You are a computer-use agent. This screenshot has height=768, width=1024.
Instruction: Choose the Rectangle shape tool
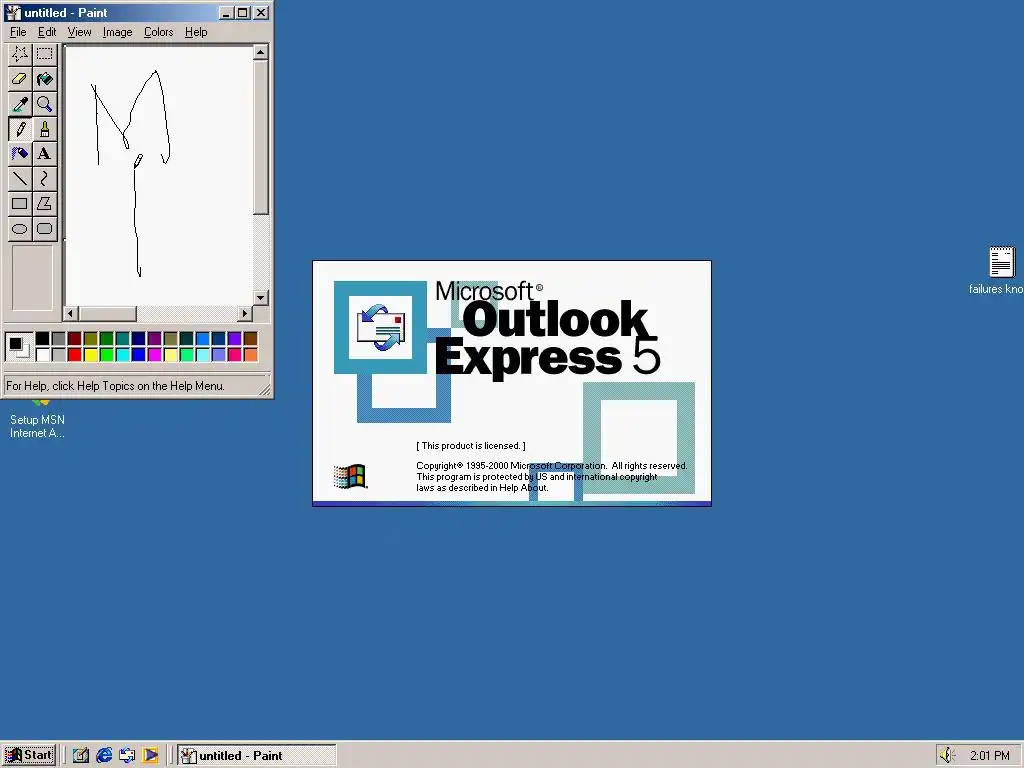(x=20, y=203)
